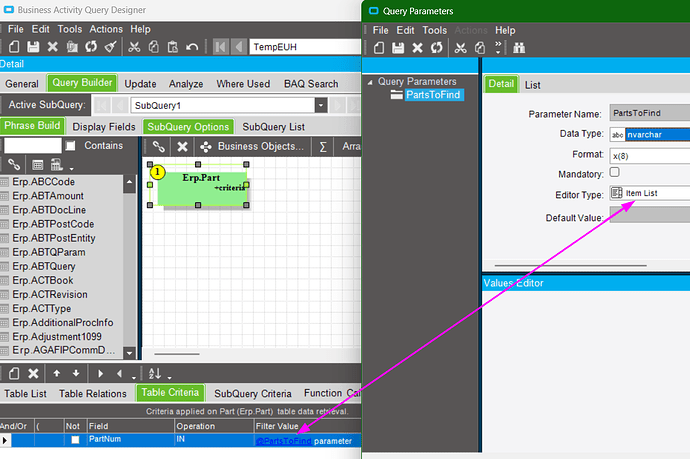
Task: Click the A-Z sort icon
Action: tap(155, 374)
